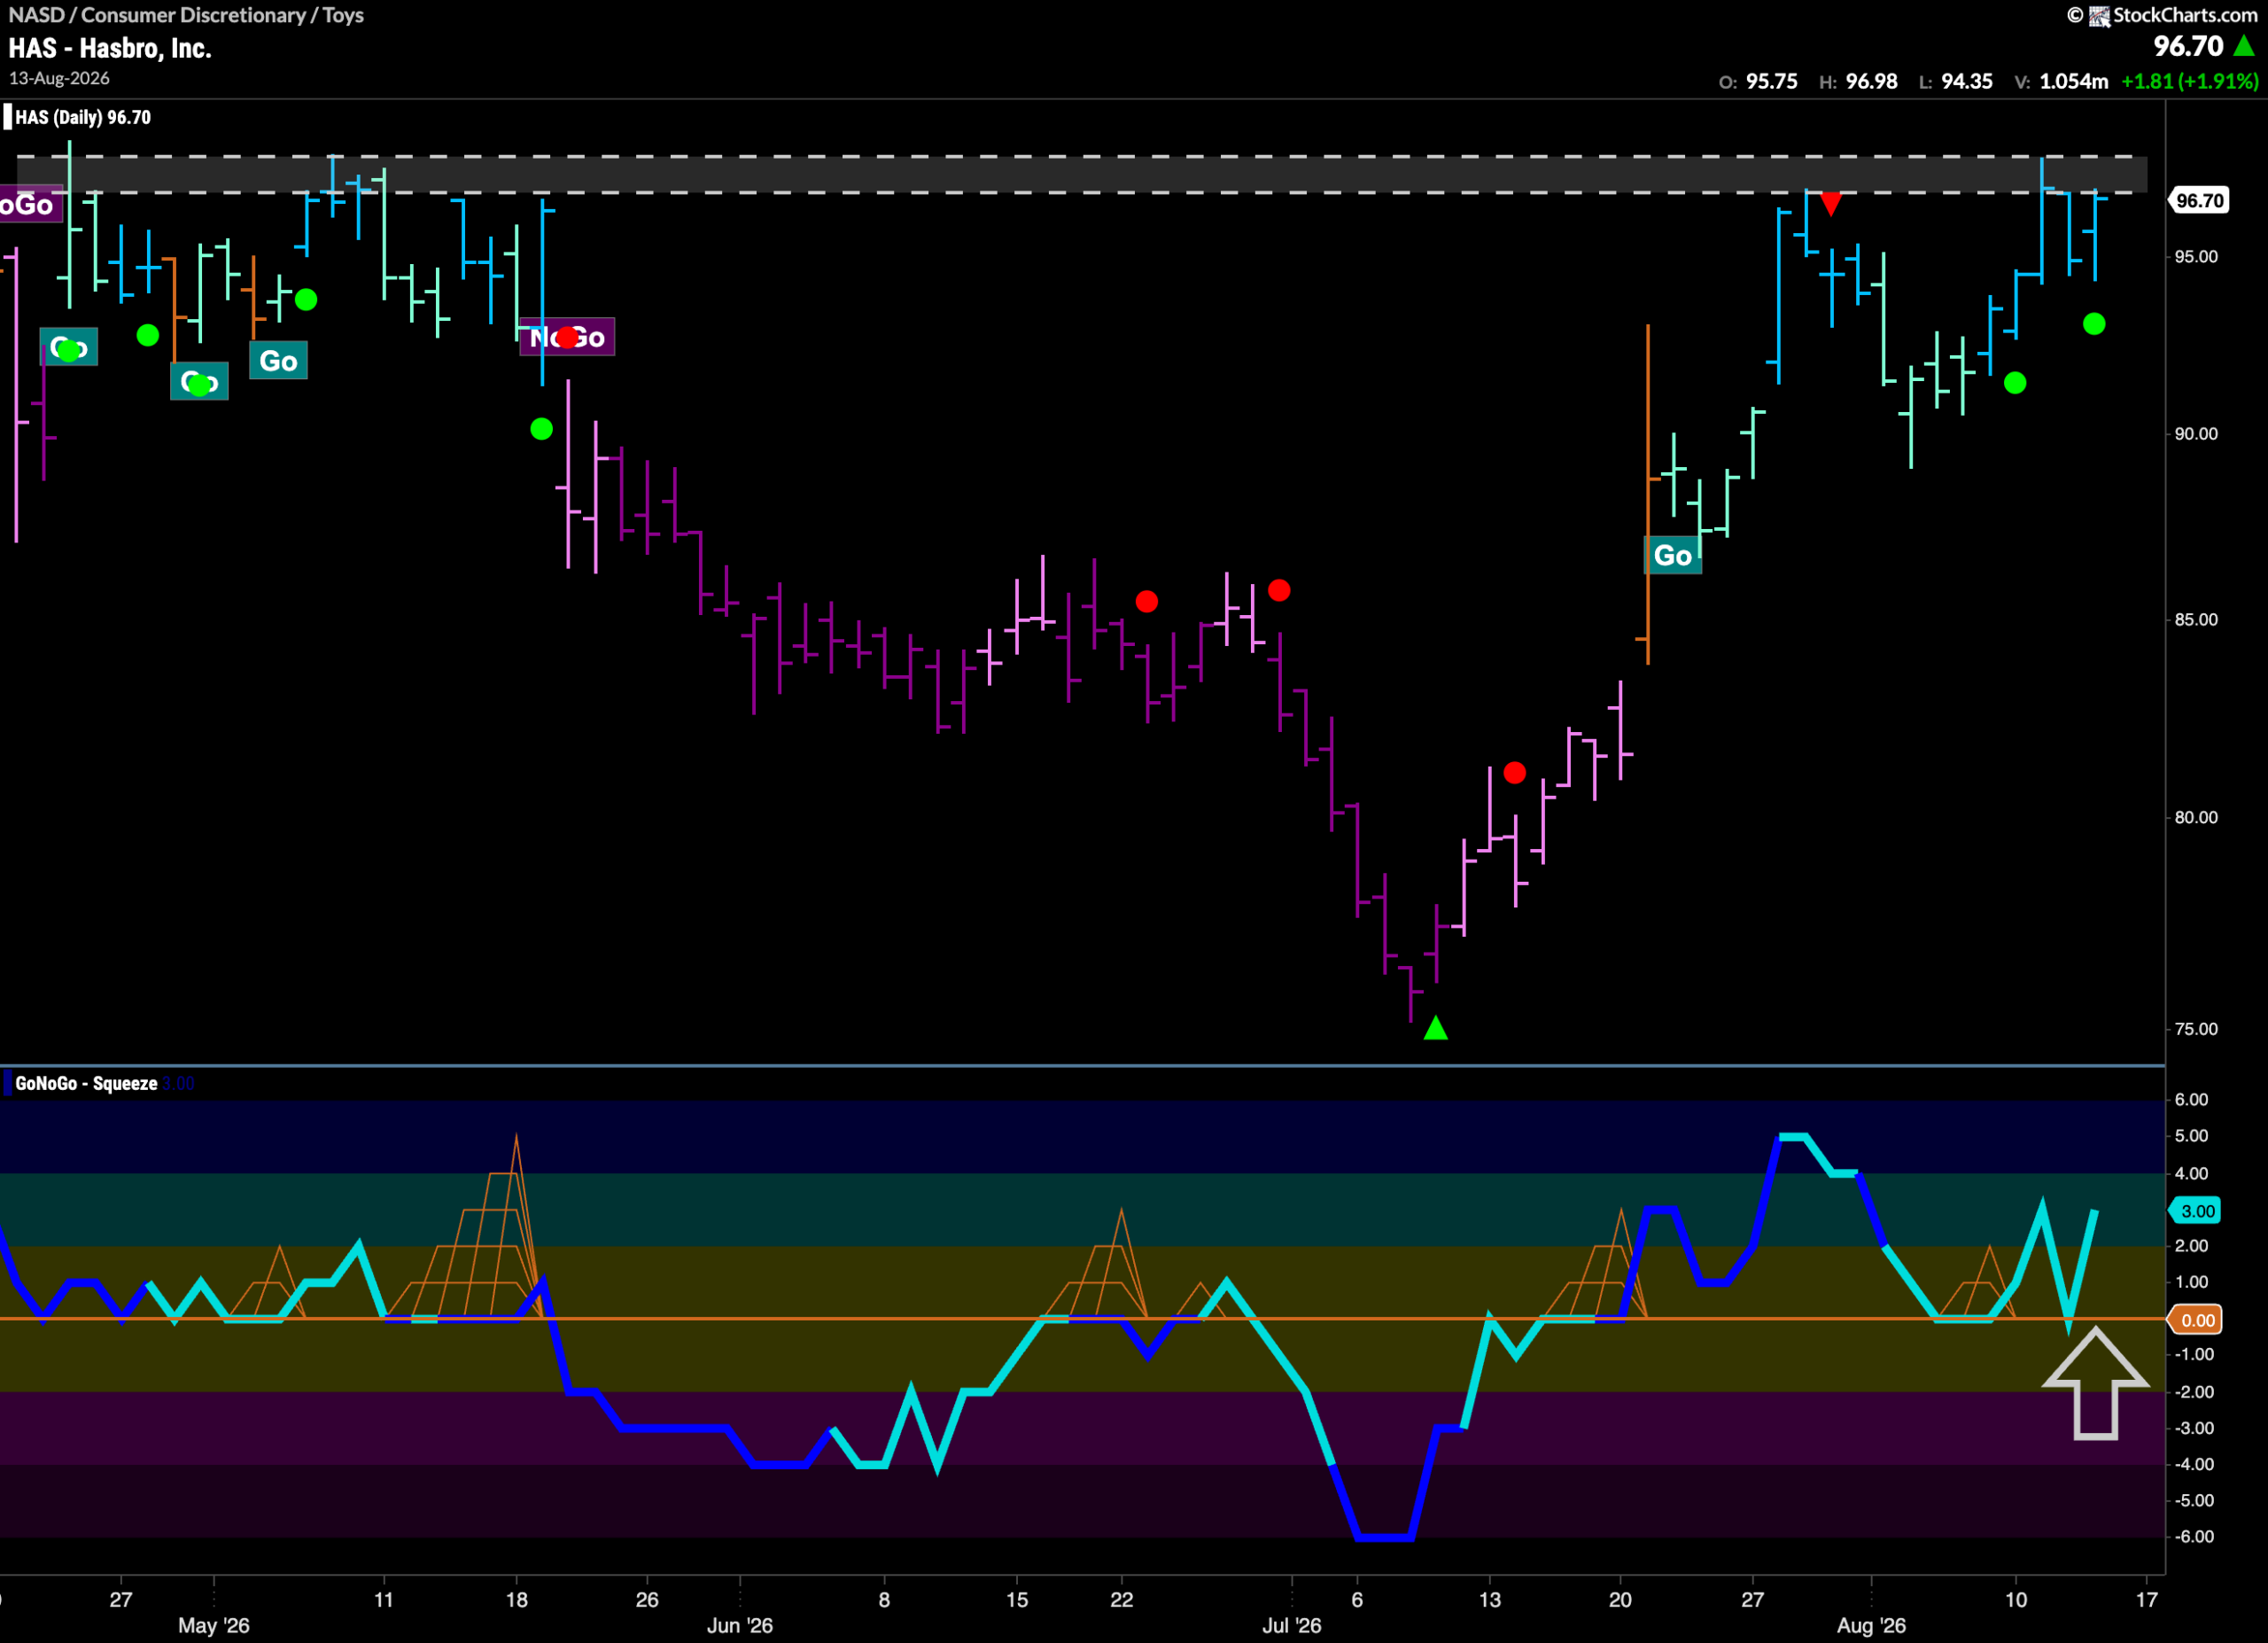Select the NoGo label after the May 18 bars

click(x=567, y=337)
